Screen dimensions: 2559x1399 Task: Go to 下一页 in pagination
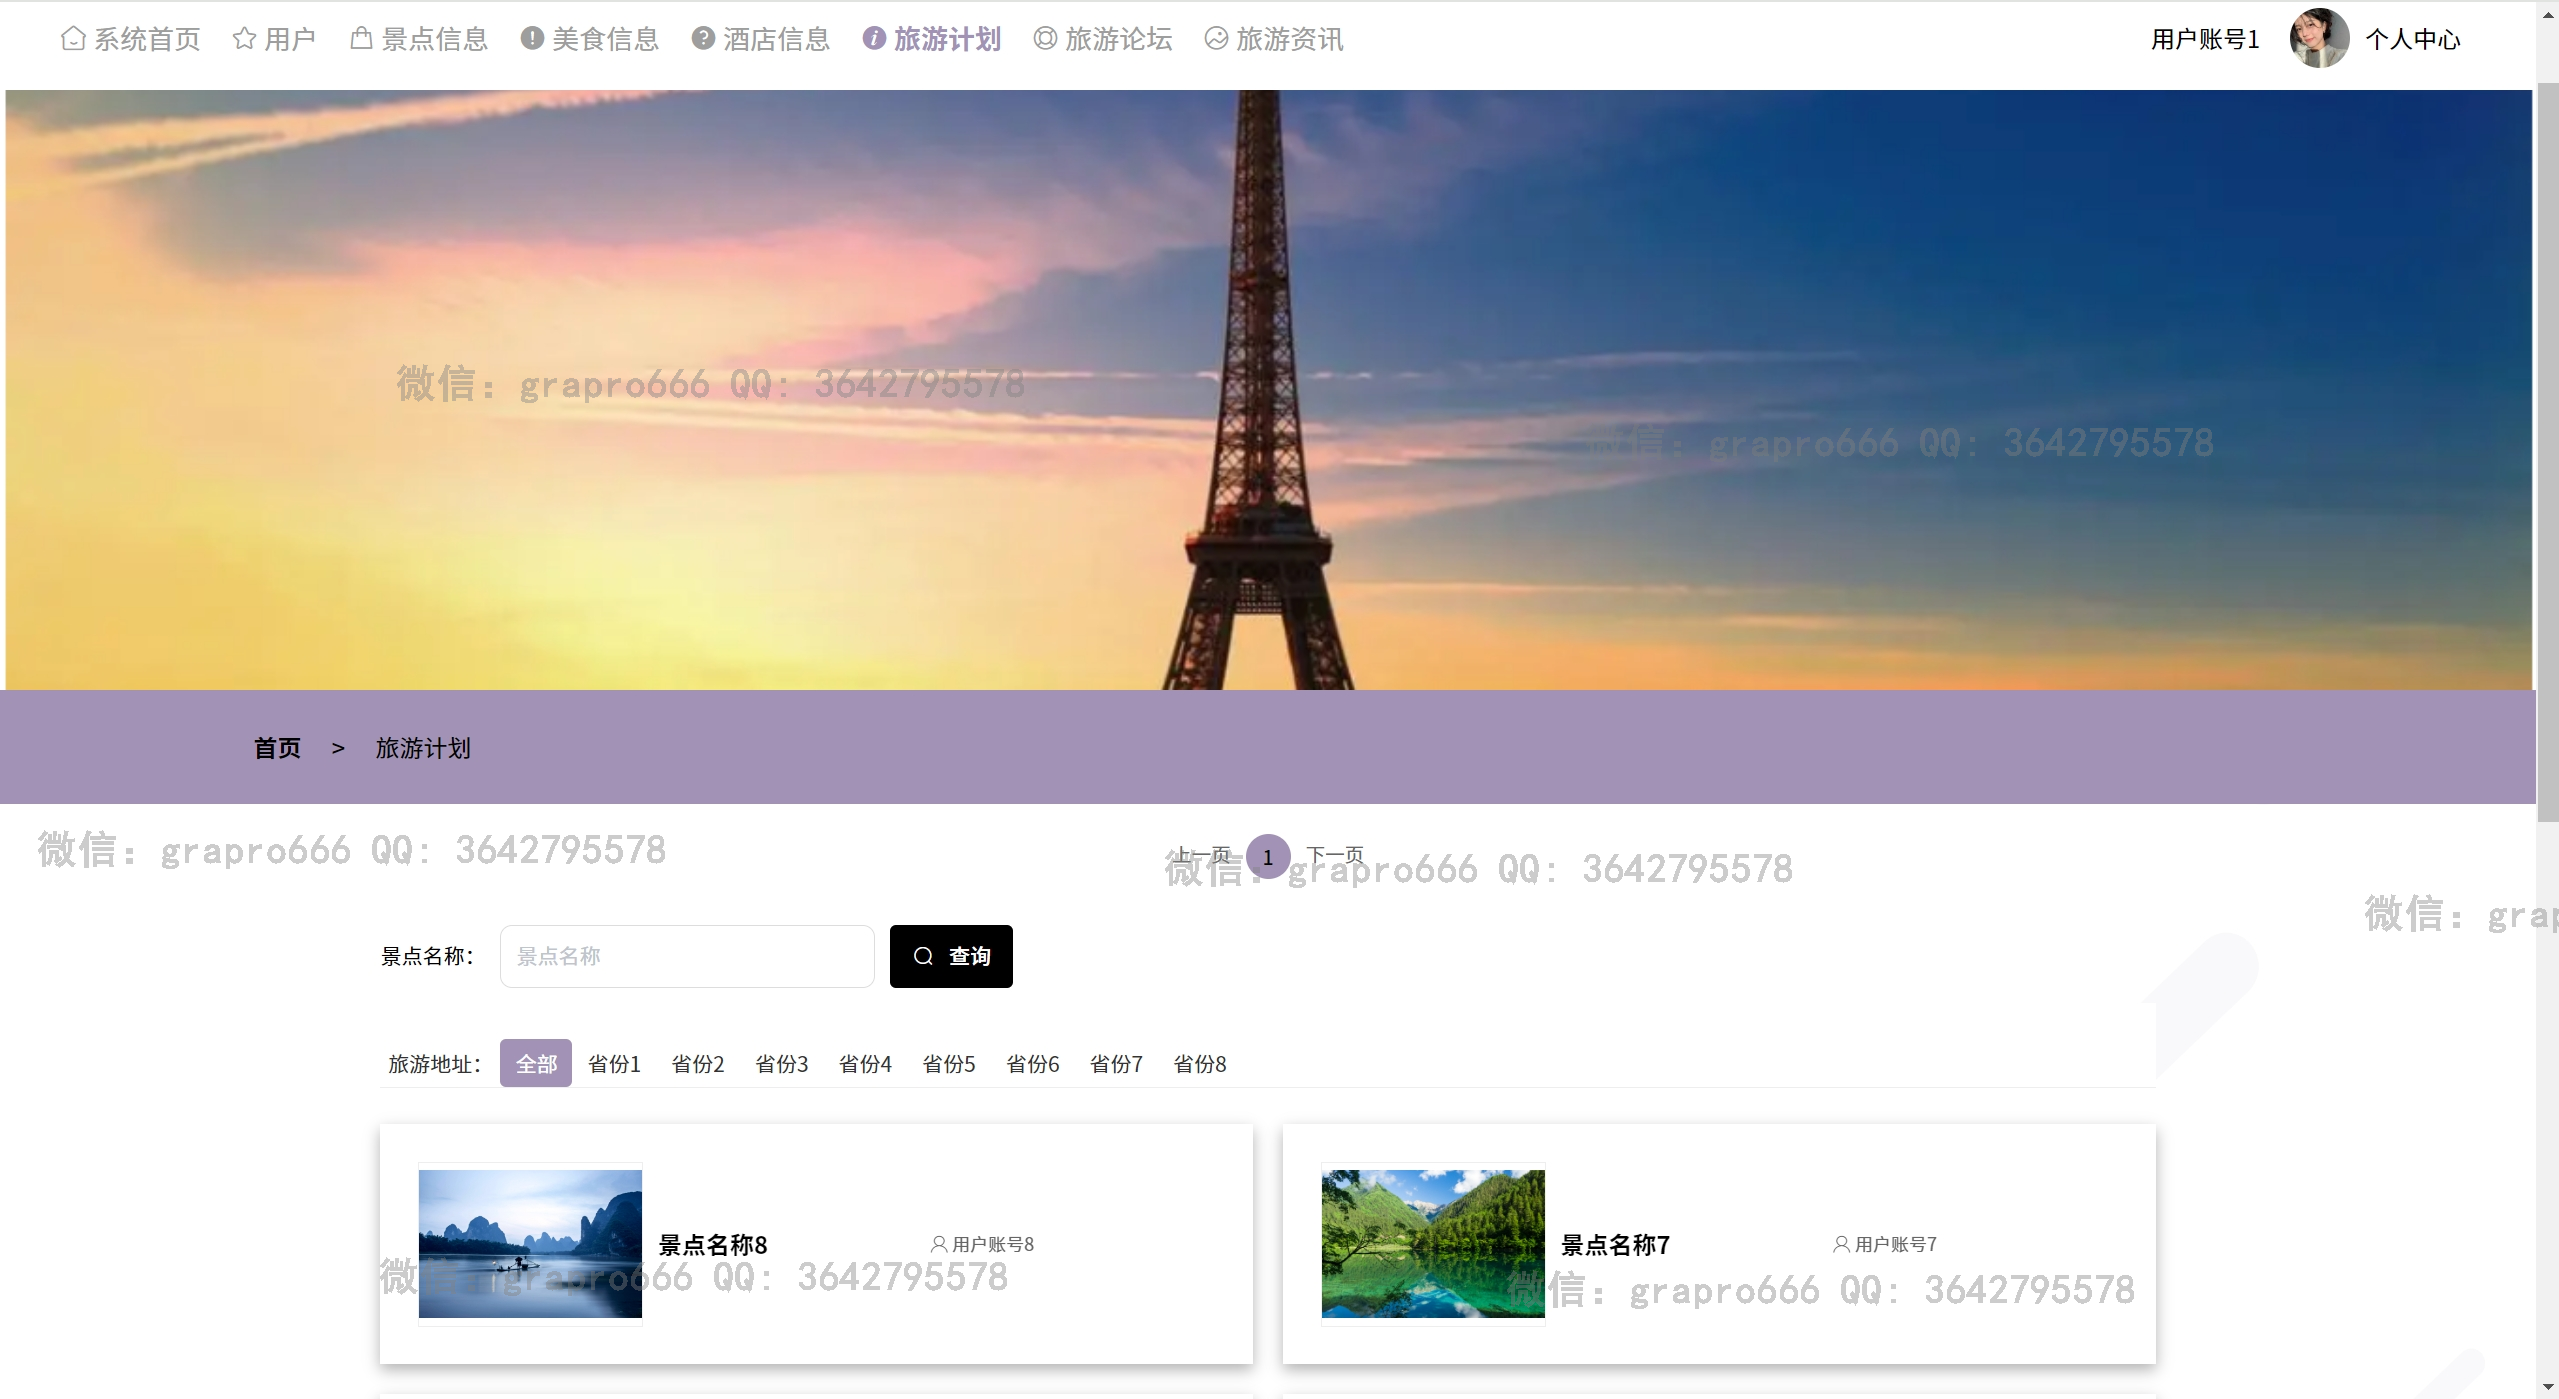pos(1335,855)
